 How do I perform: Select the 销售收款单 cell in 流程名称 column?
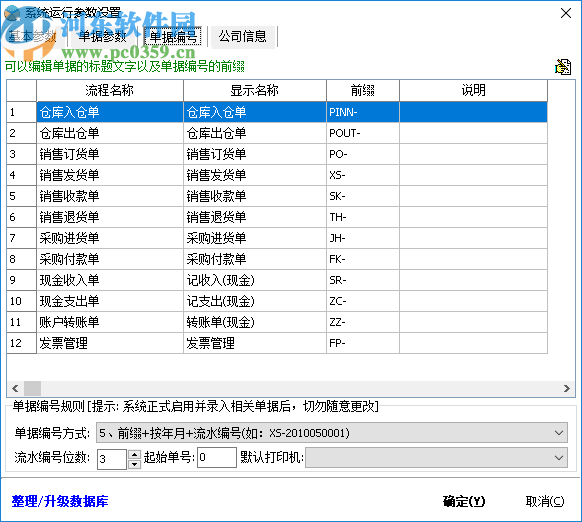pos(110,196)
